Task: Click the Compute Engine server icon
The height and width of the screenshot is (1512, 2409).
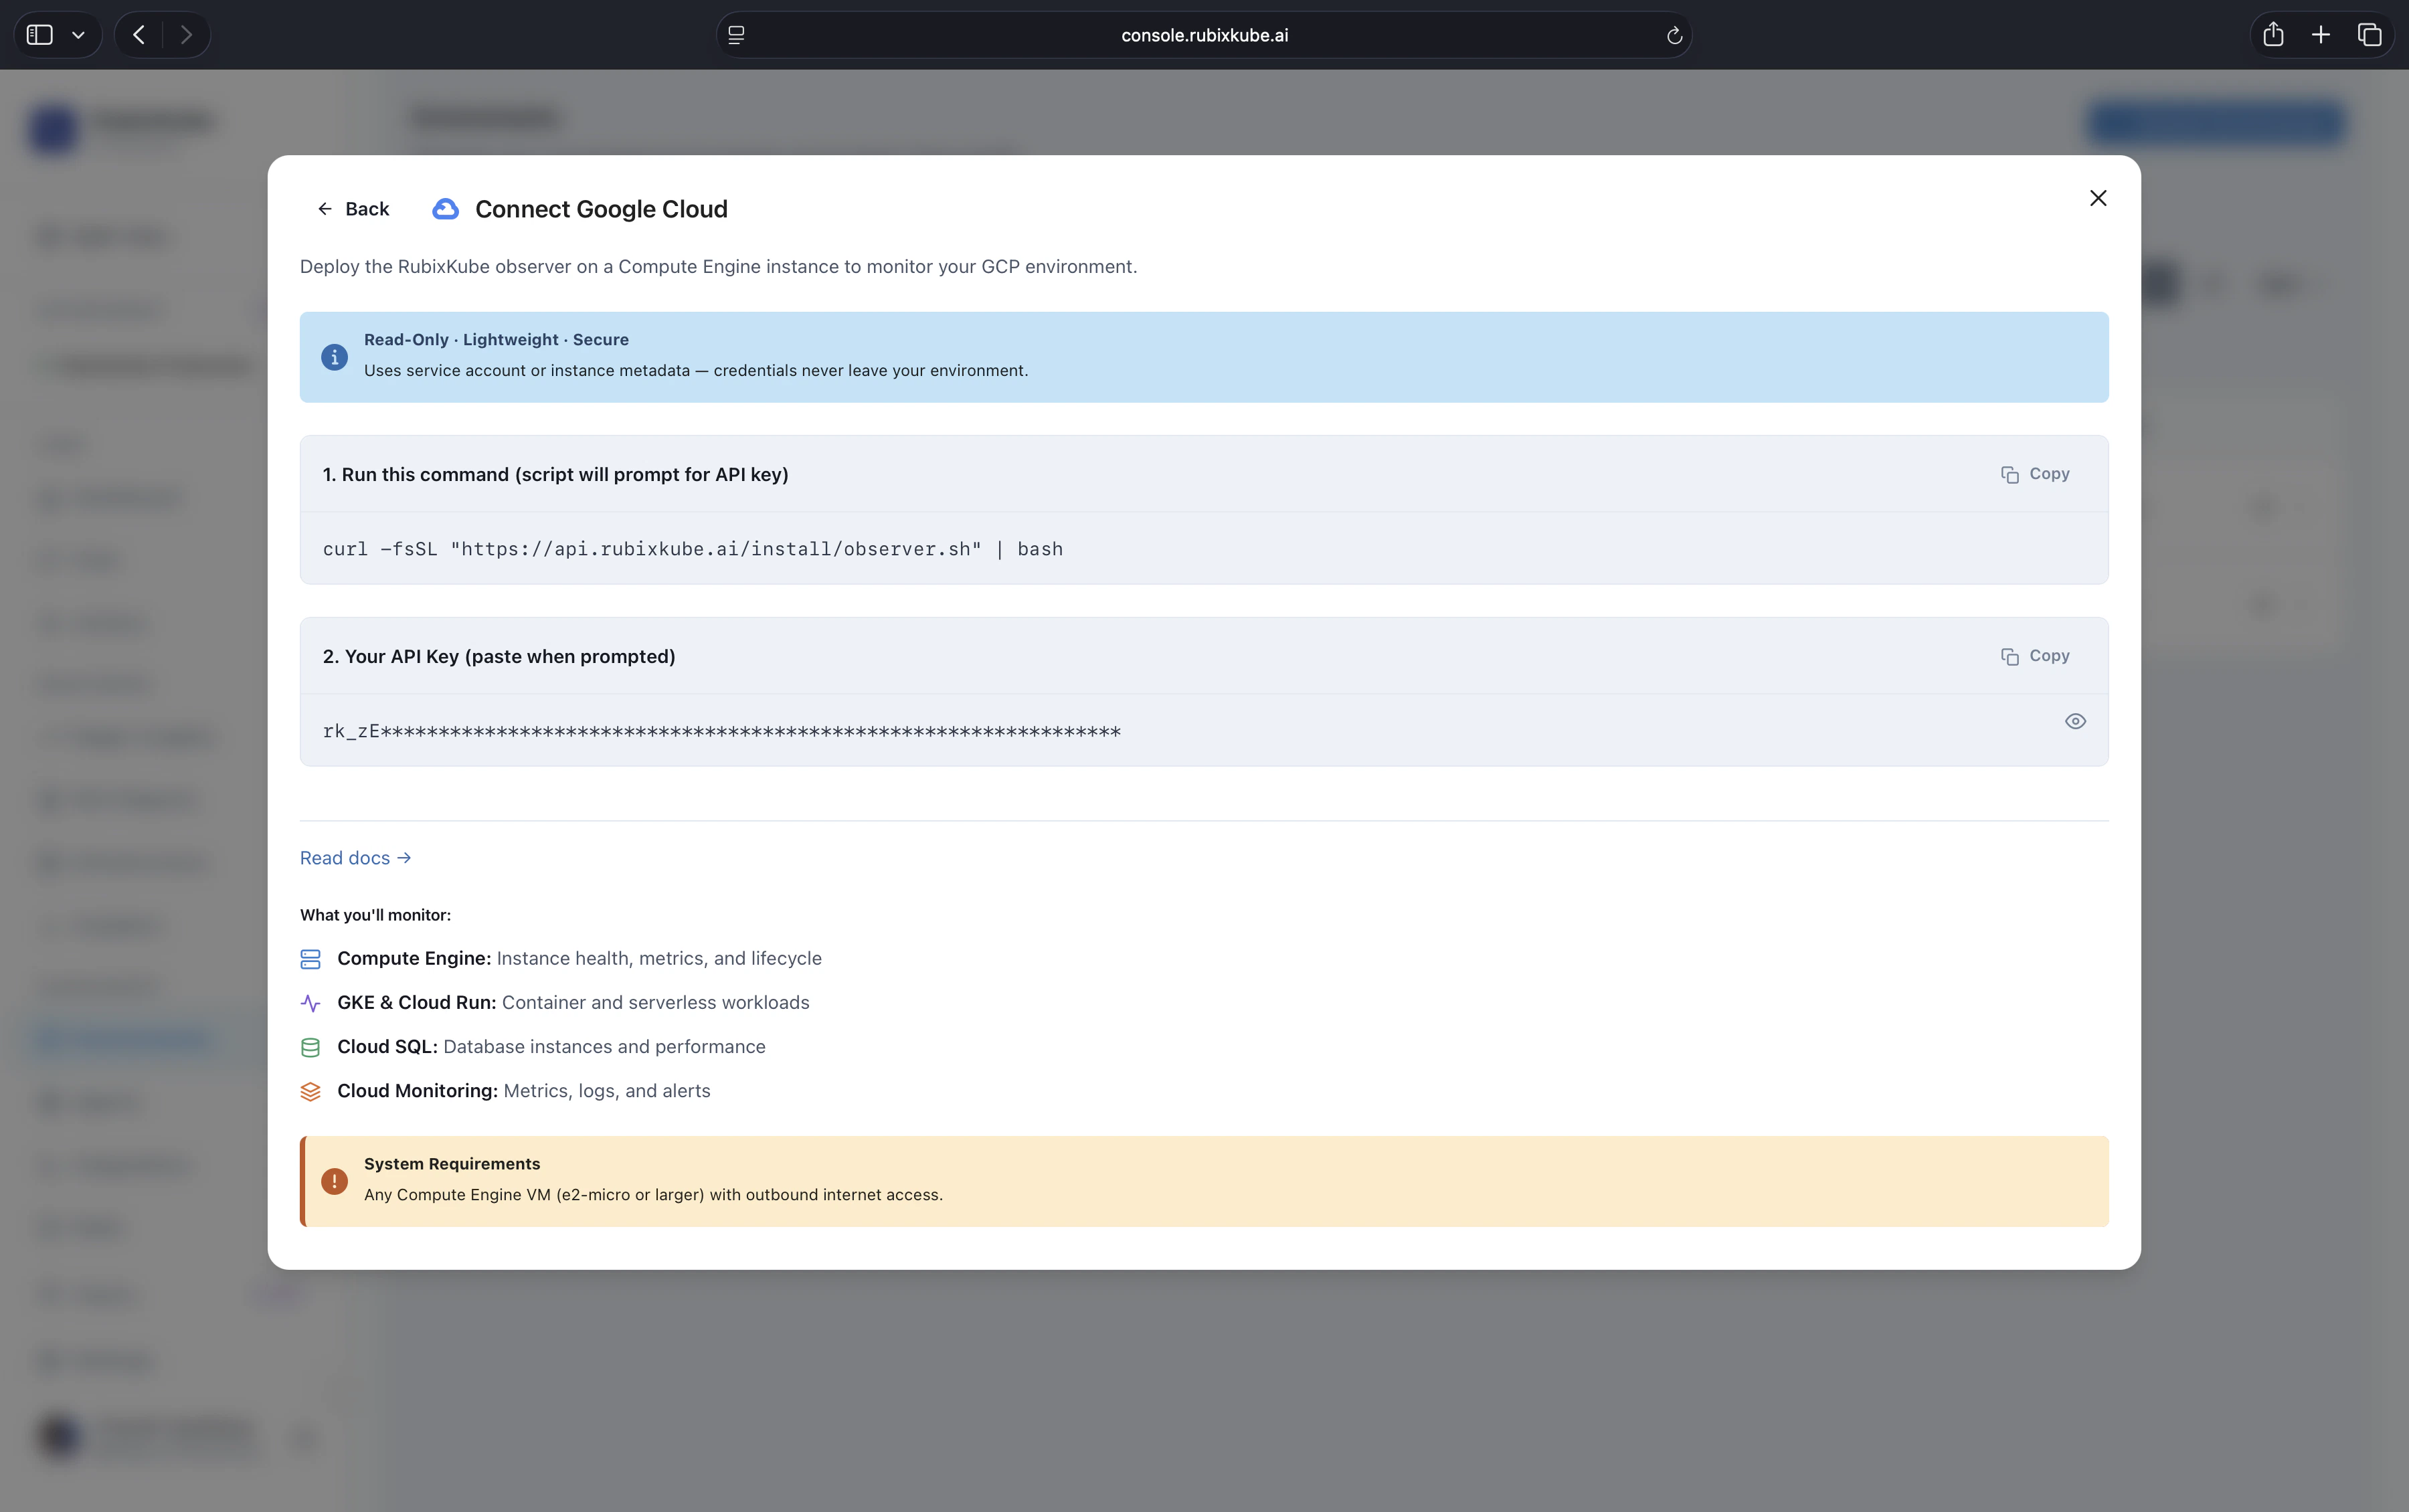Action: click(x=311, y=958)
